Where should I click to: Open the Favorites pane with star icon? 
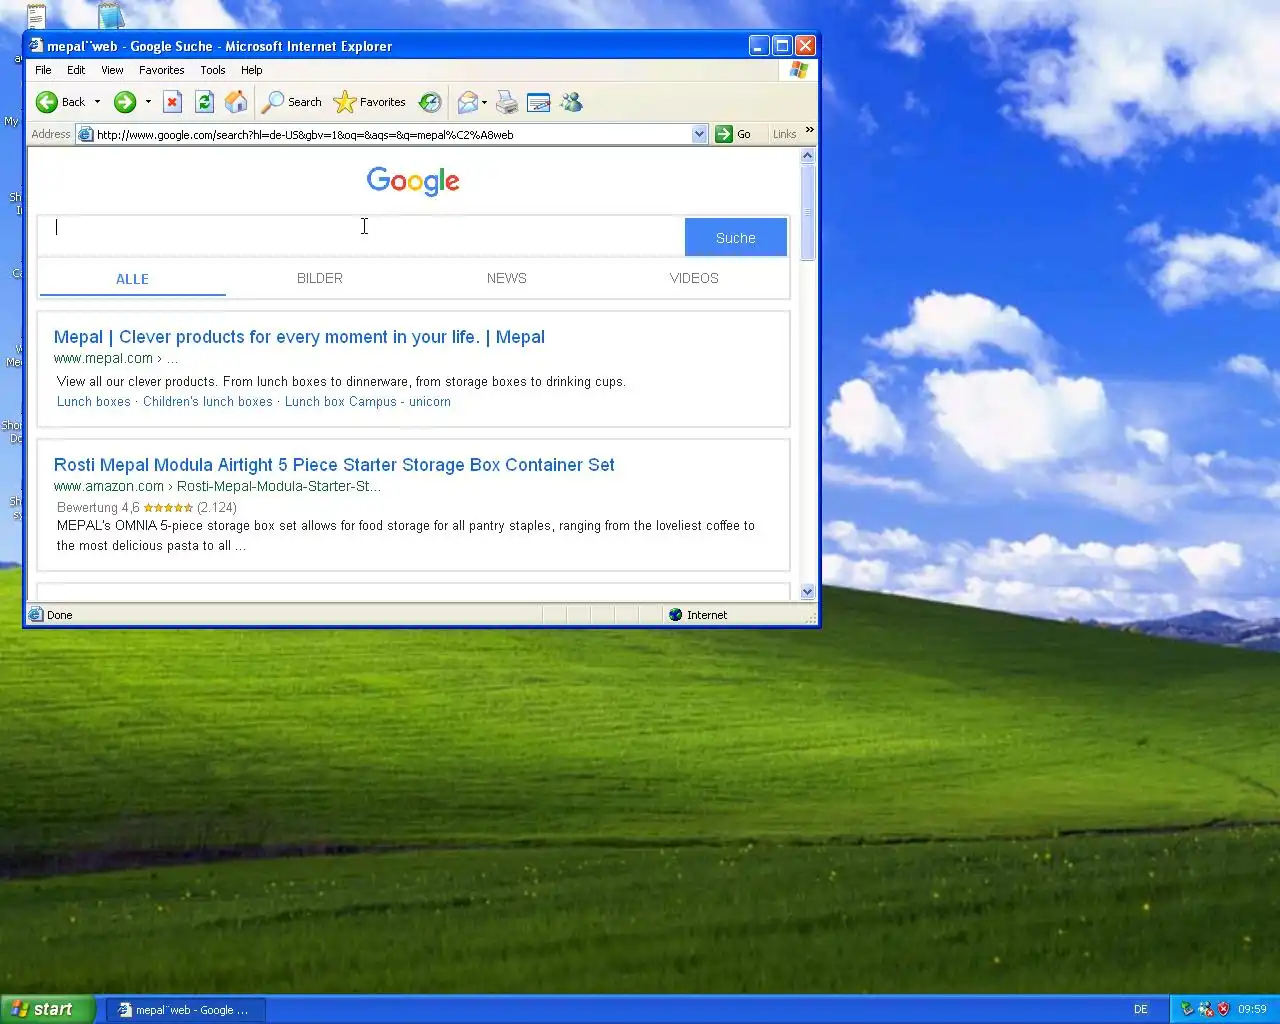344,102
